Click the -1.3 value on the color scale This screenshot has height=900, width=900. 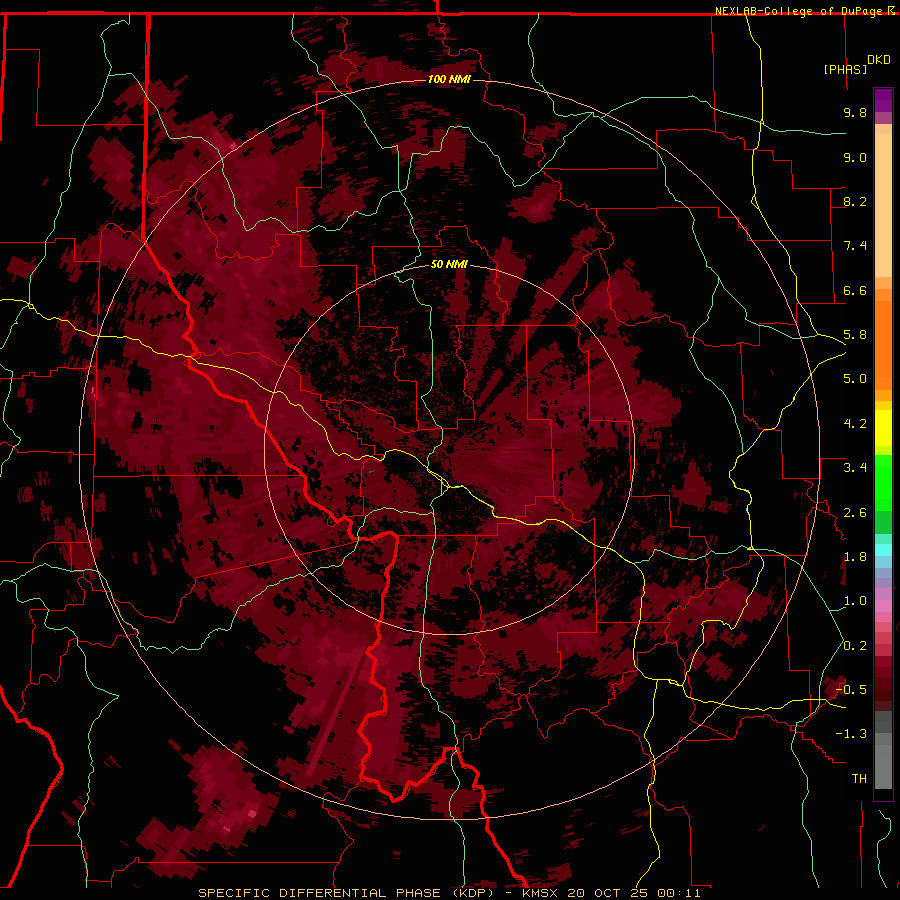tap(851, 734)
